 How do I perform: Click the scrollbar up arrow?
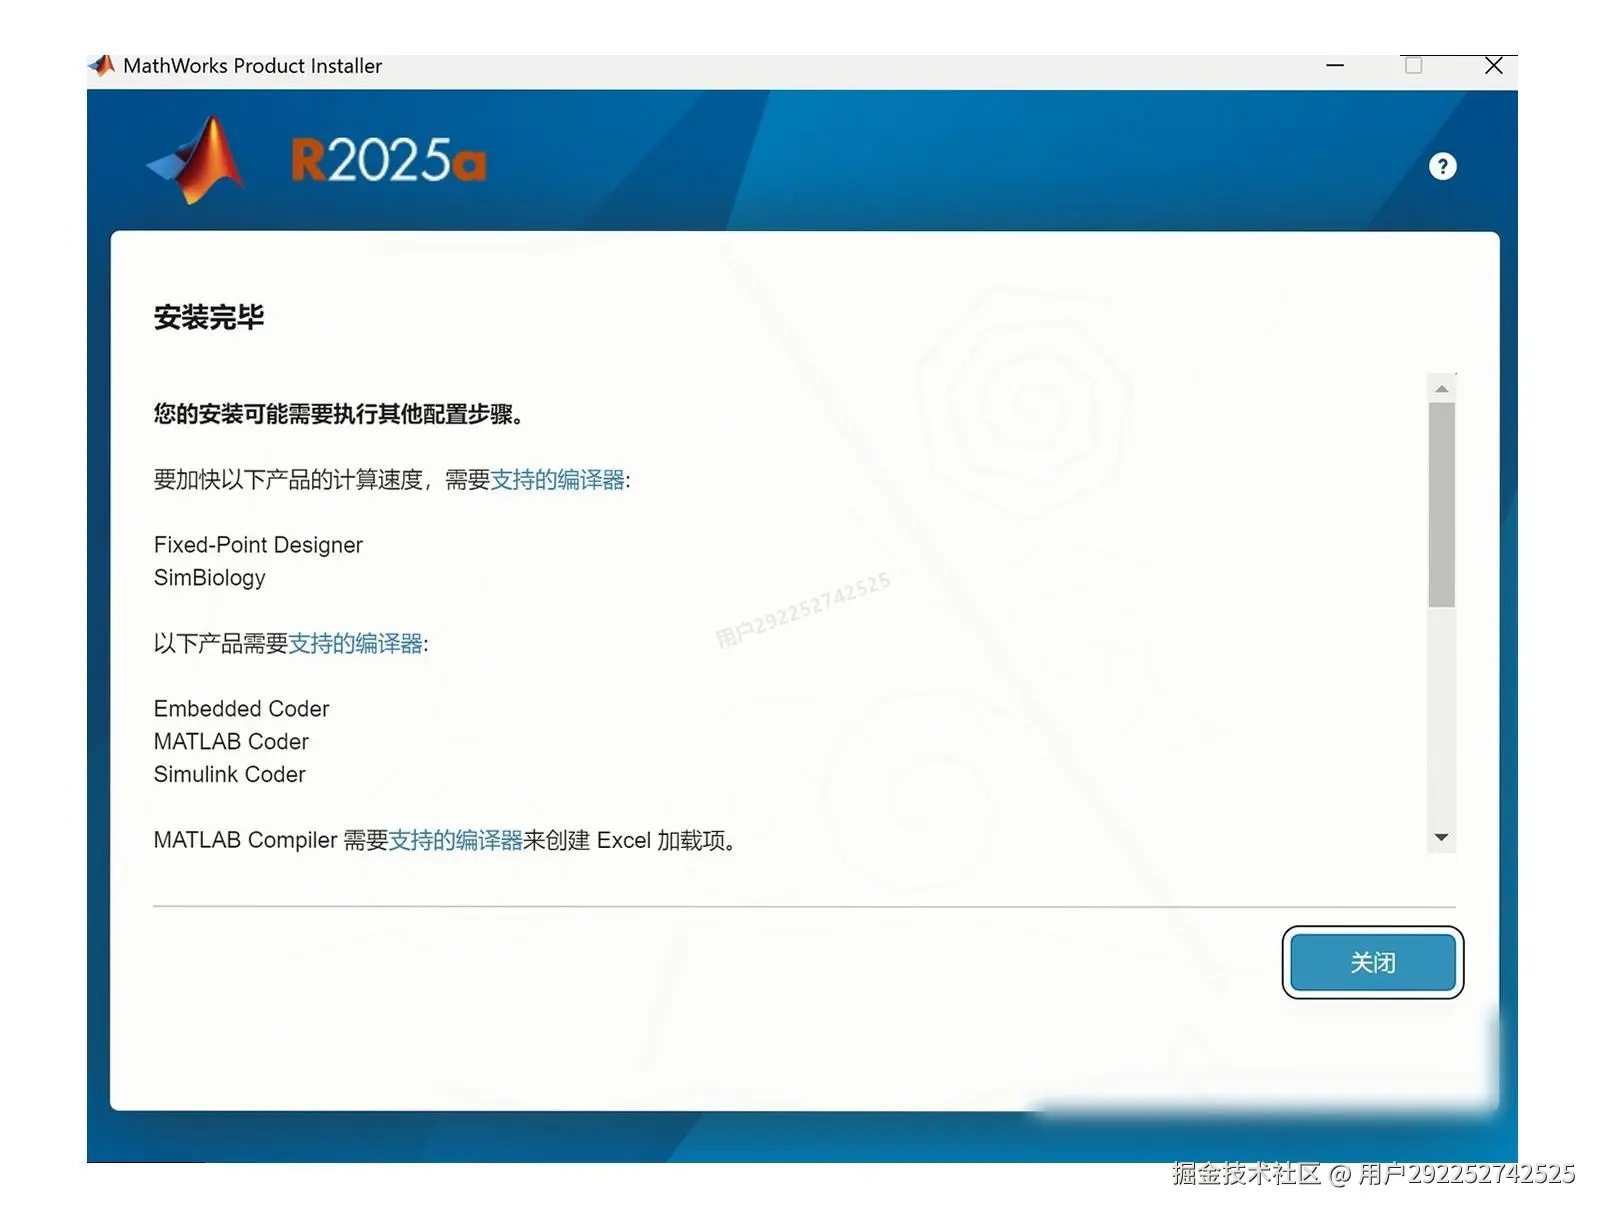click(x=1440, y=386)
